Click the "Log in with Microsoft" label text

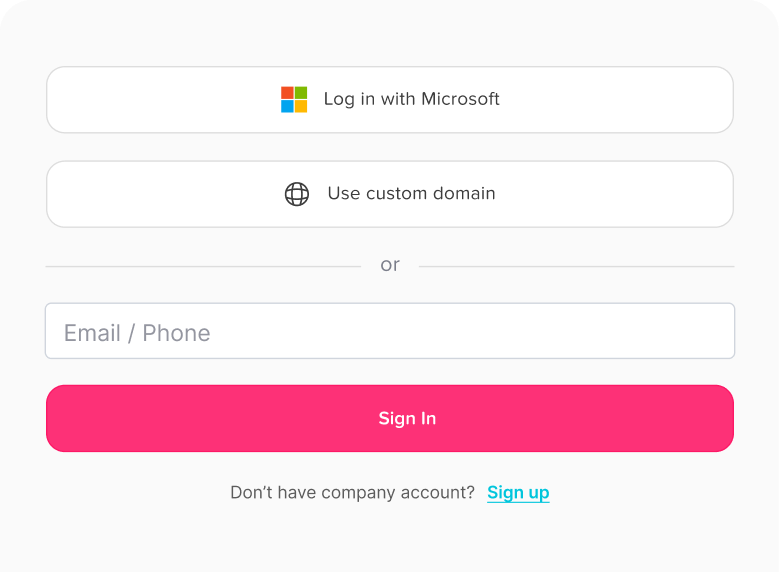pyautogui.click(x=411, y=99)
